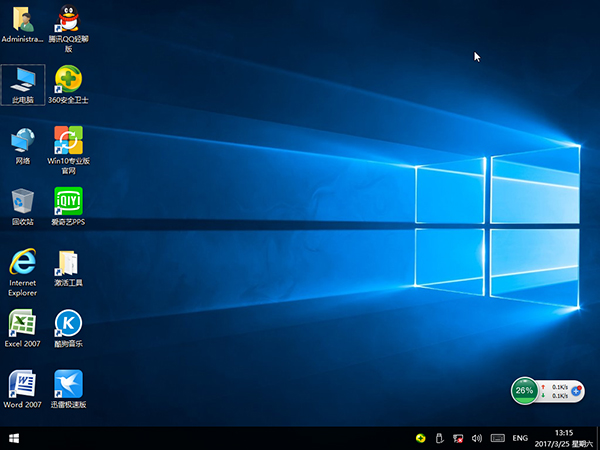
Task: Select the Excel 2007 shortcut
Action: [22, 323]
